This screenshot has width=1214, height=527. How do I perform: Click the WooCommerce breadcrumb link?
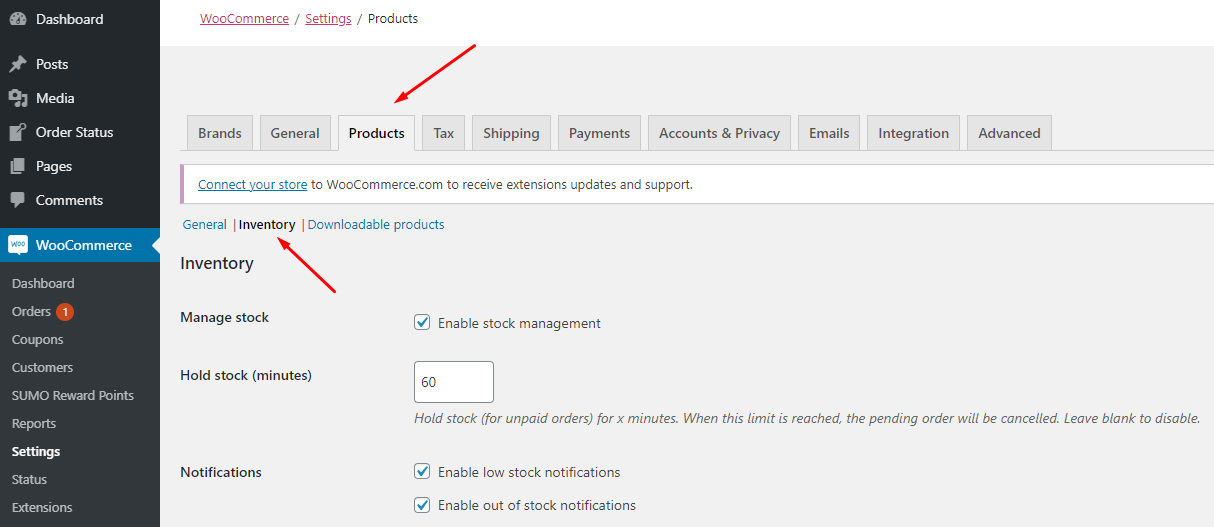pyautogui.click(x=244, y=19)
